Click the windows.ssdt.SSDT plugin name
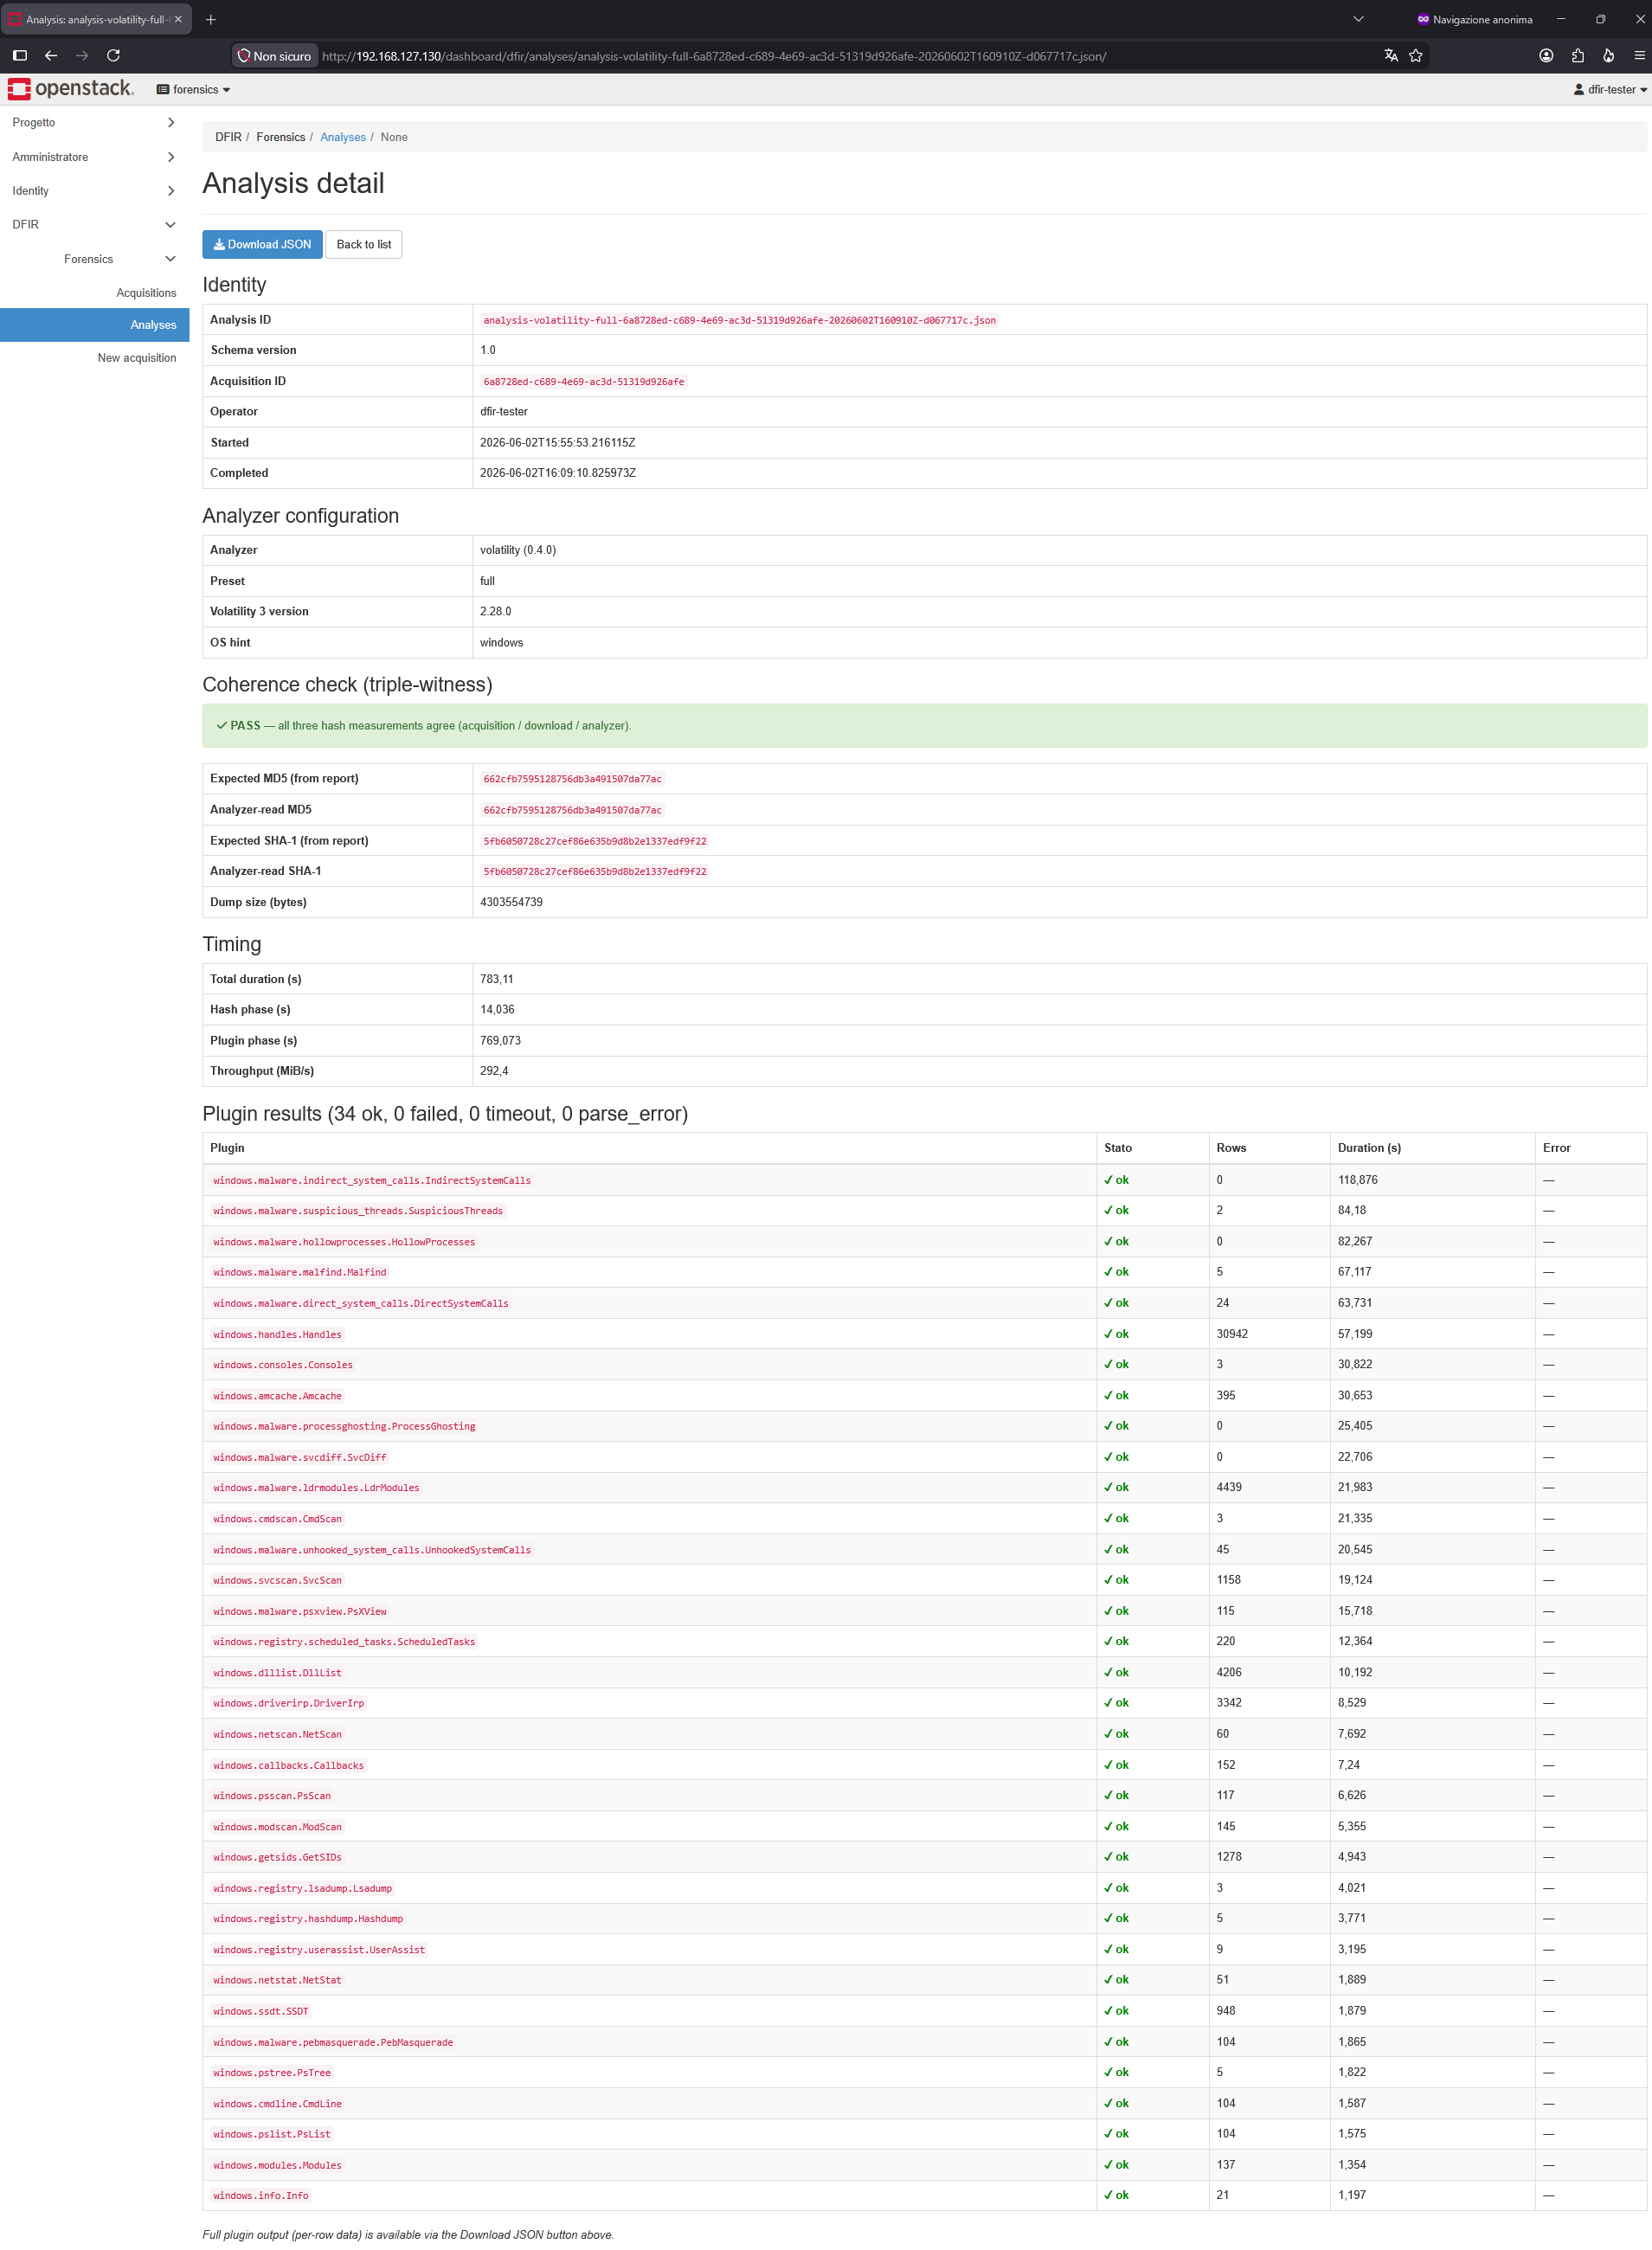This screenshot has width=1652, height=2250. [260, 2011]
